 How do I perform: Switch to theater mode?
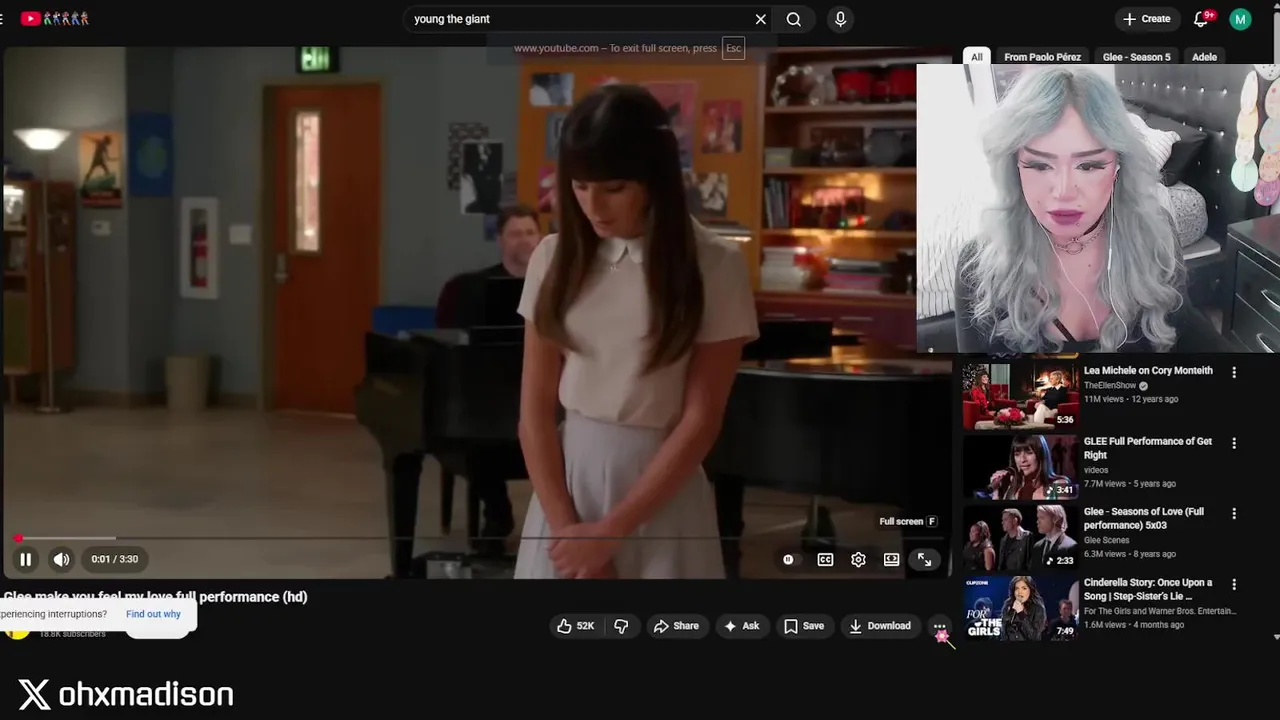[x=891, y=560]
